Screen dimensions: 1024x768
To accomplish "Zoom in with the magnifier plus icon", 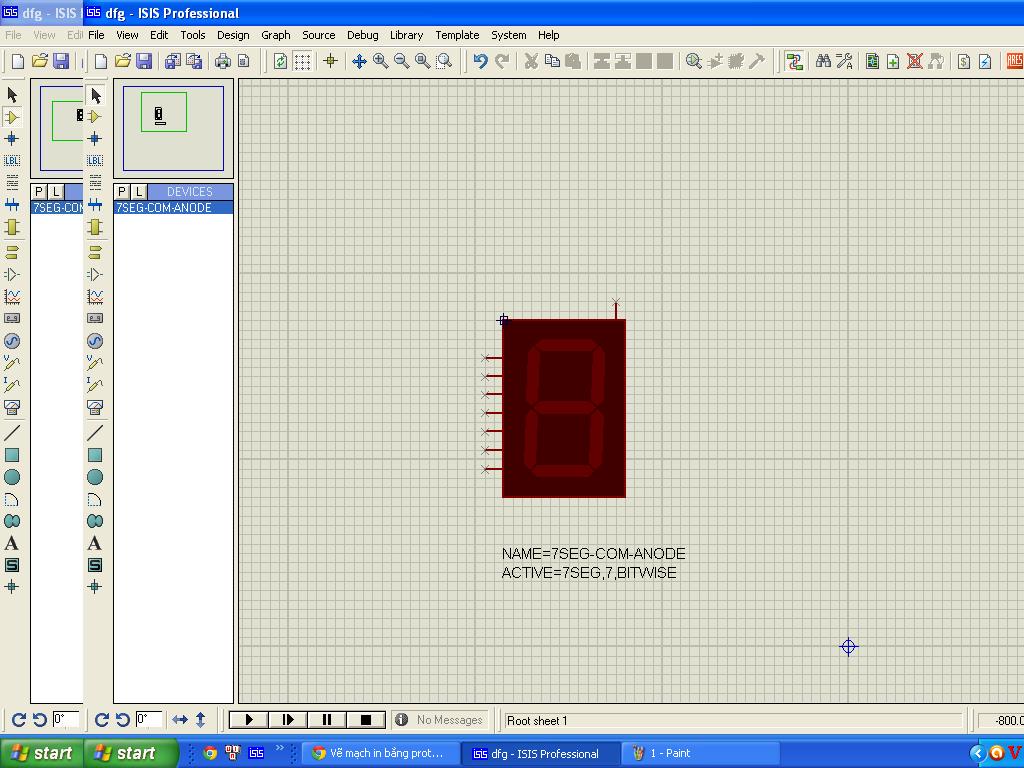I will [x=380, y=61].
